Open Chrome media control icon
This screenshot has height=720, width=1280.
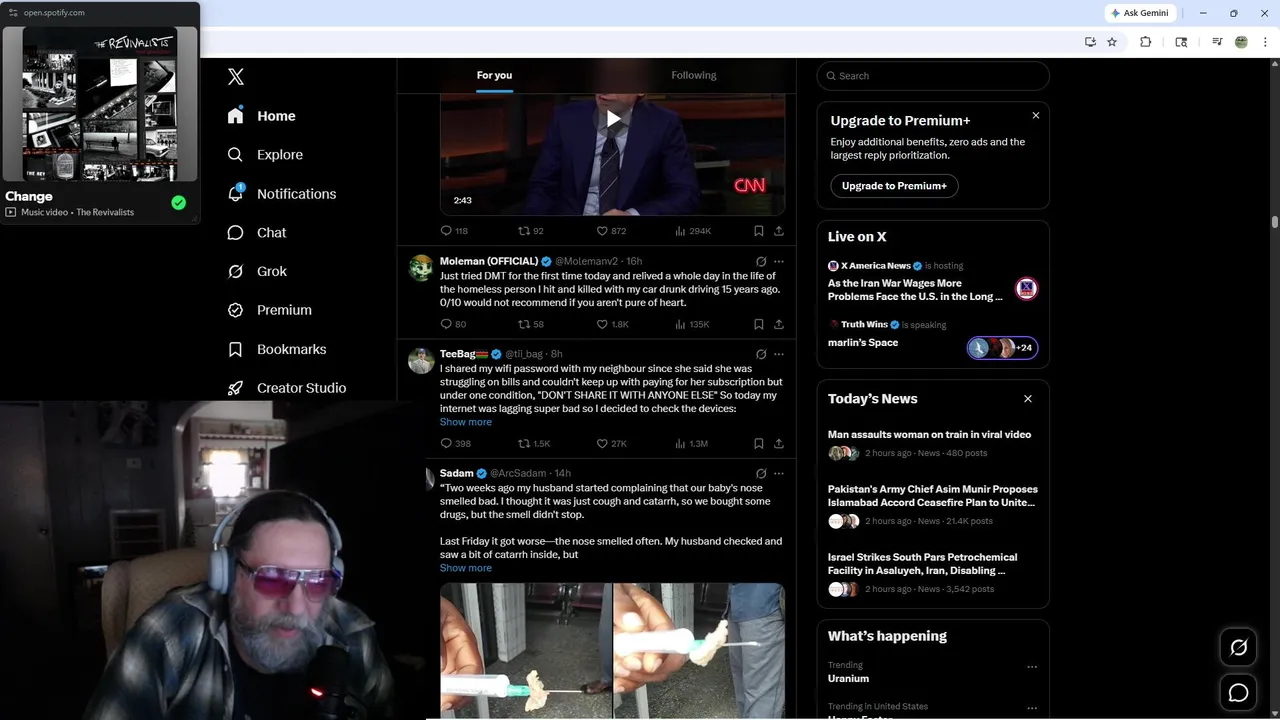click(1217, 42)
